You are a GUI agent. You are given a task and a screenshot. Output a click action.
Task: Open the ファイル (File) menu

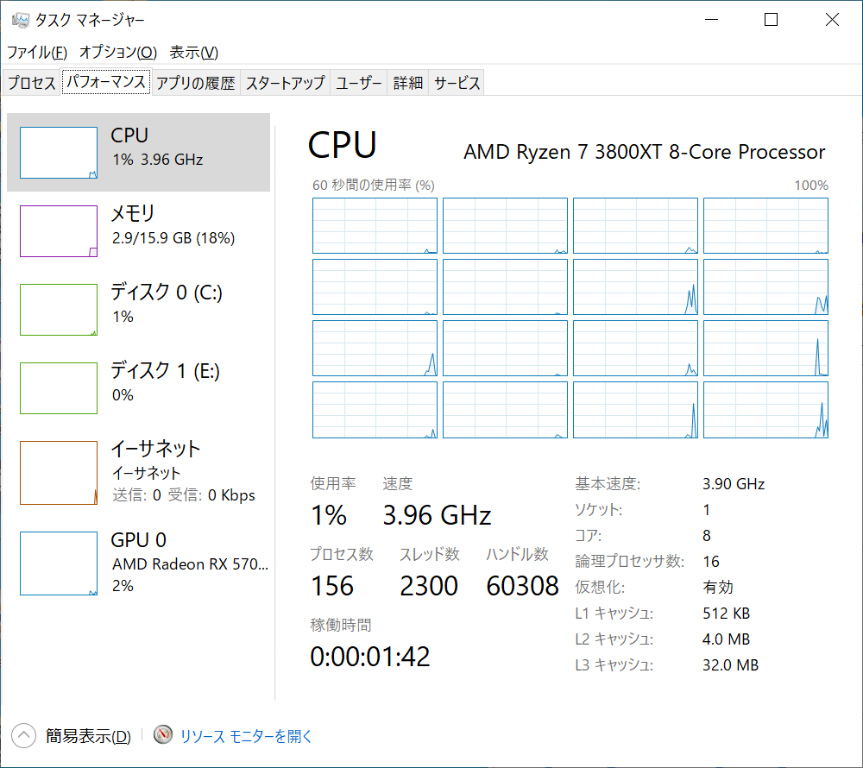(37, 52)
